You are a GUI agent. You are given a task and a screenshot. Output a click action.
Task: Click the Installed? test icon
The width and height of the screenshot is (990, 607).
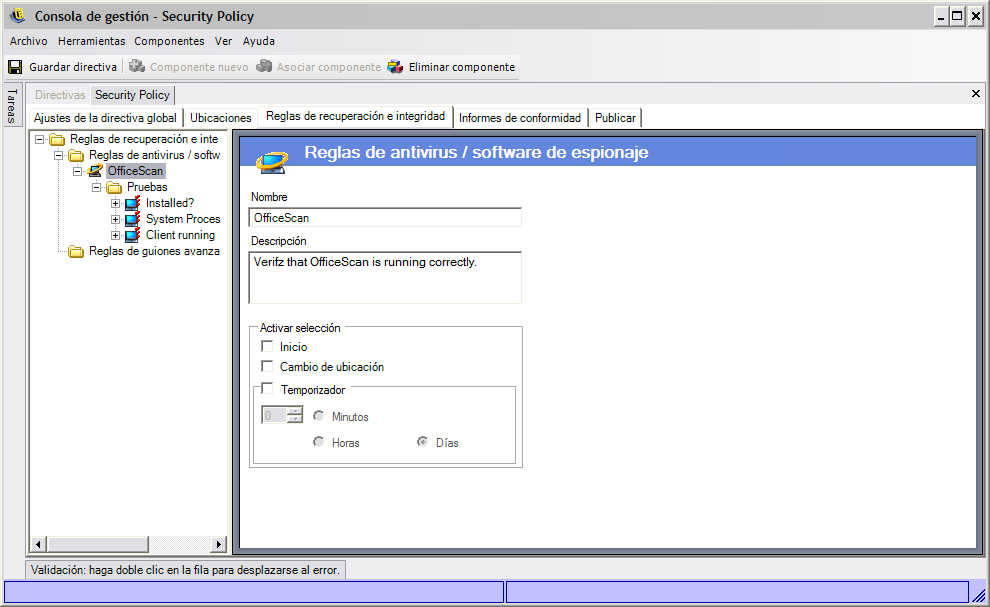point(133,203)
